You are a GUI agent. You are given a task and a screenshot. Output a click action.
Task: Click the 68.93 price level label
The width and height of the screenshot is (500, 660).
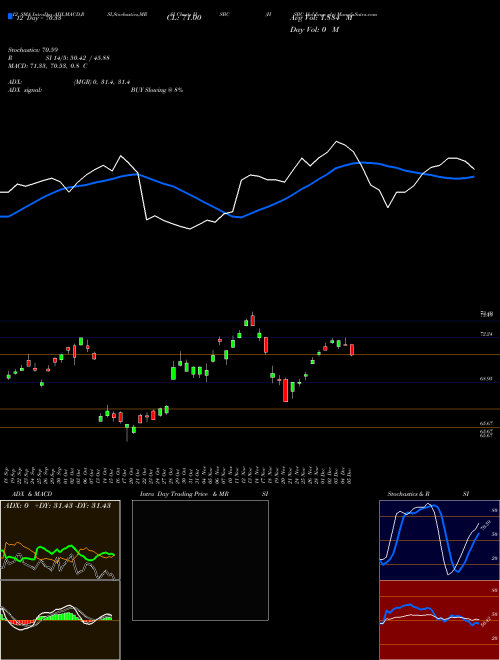[x=486, y=379]
